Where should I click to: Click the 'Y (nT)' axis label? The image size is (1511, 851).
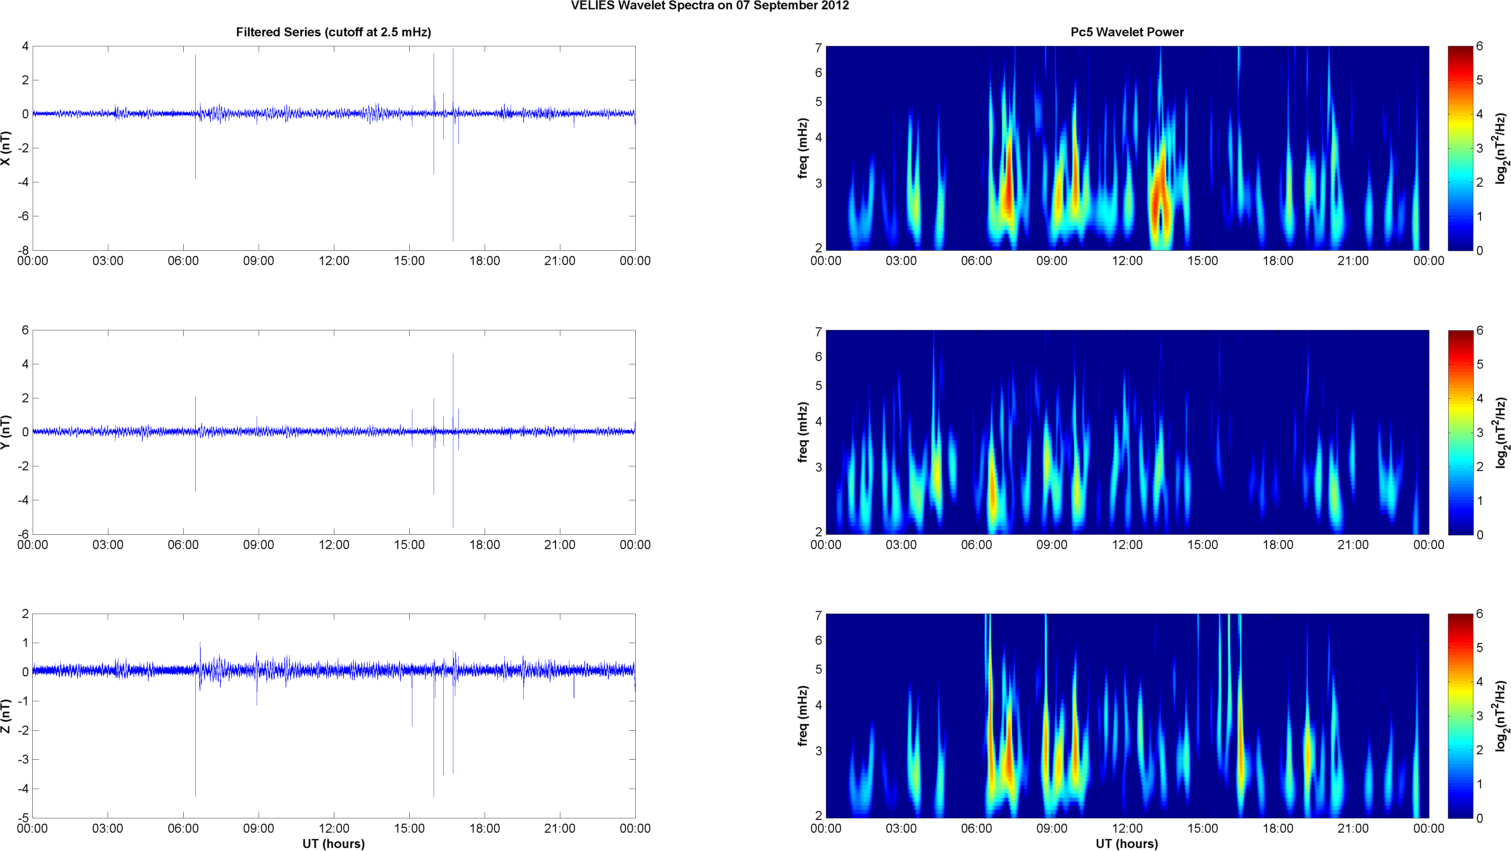(x=6, y=432)
